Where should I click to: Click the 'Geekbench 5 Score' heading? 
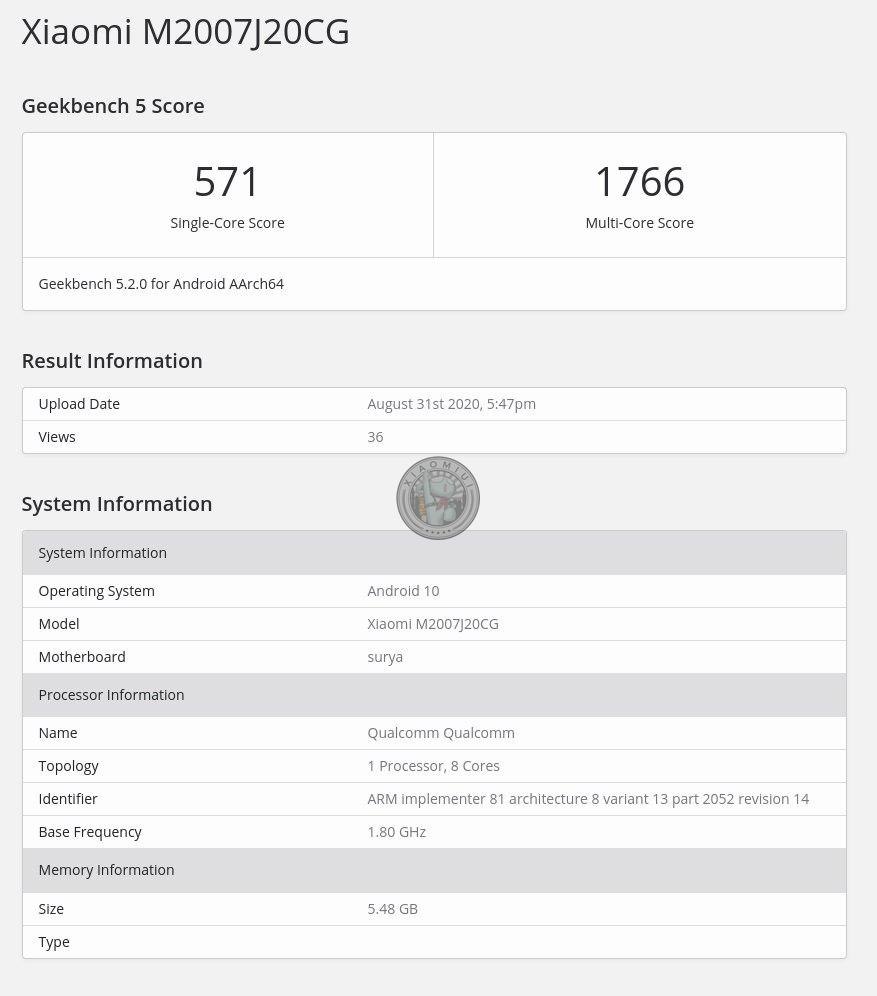113,105
